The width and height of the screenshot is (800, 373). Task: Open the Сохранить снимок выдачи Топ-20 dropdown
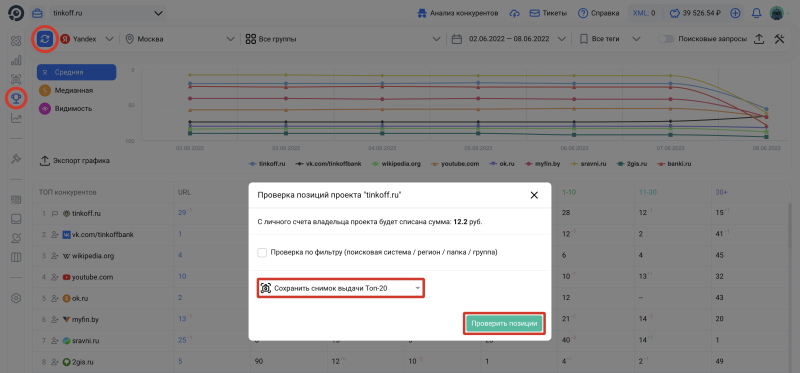[341, 288]
